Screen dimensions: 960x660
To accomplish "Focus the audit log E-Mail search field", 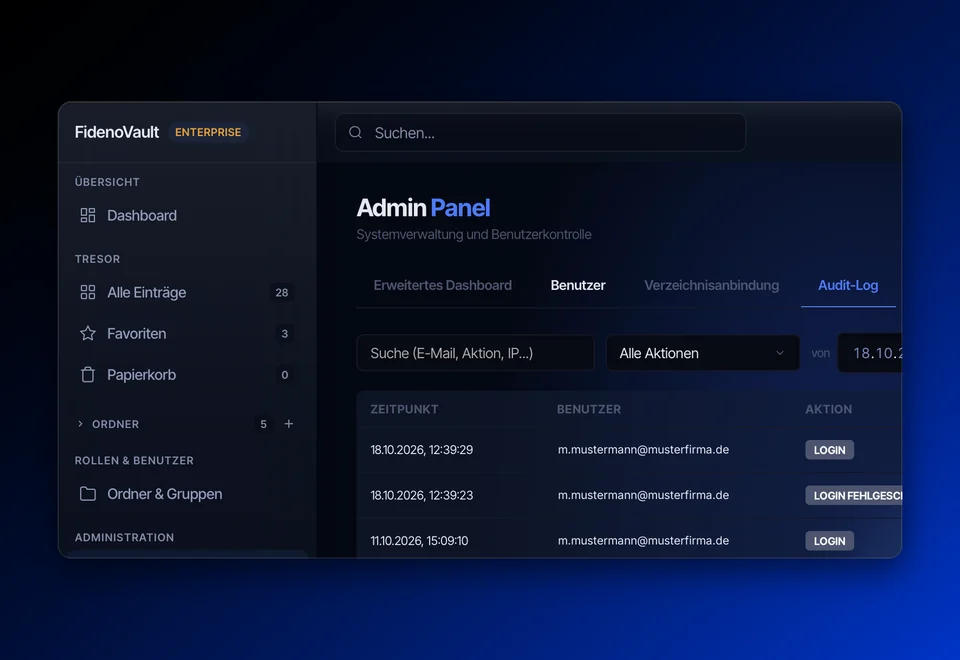I will coord(475,353).
